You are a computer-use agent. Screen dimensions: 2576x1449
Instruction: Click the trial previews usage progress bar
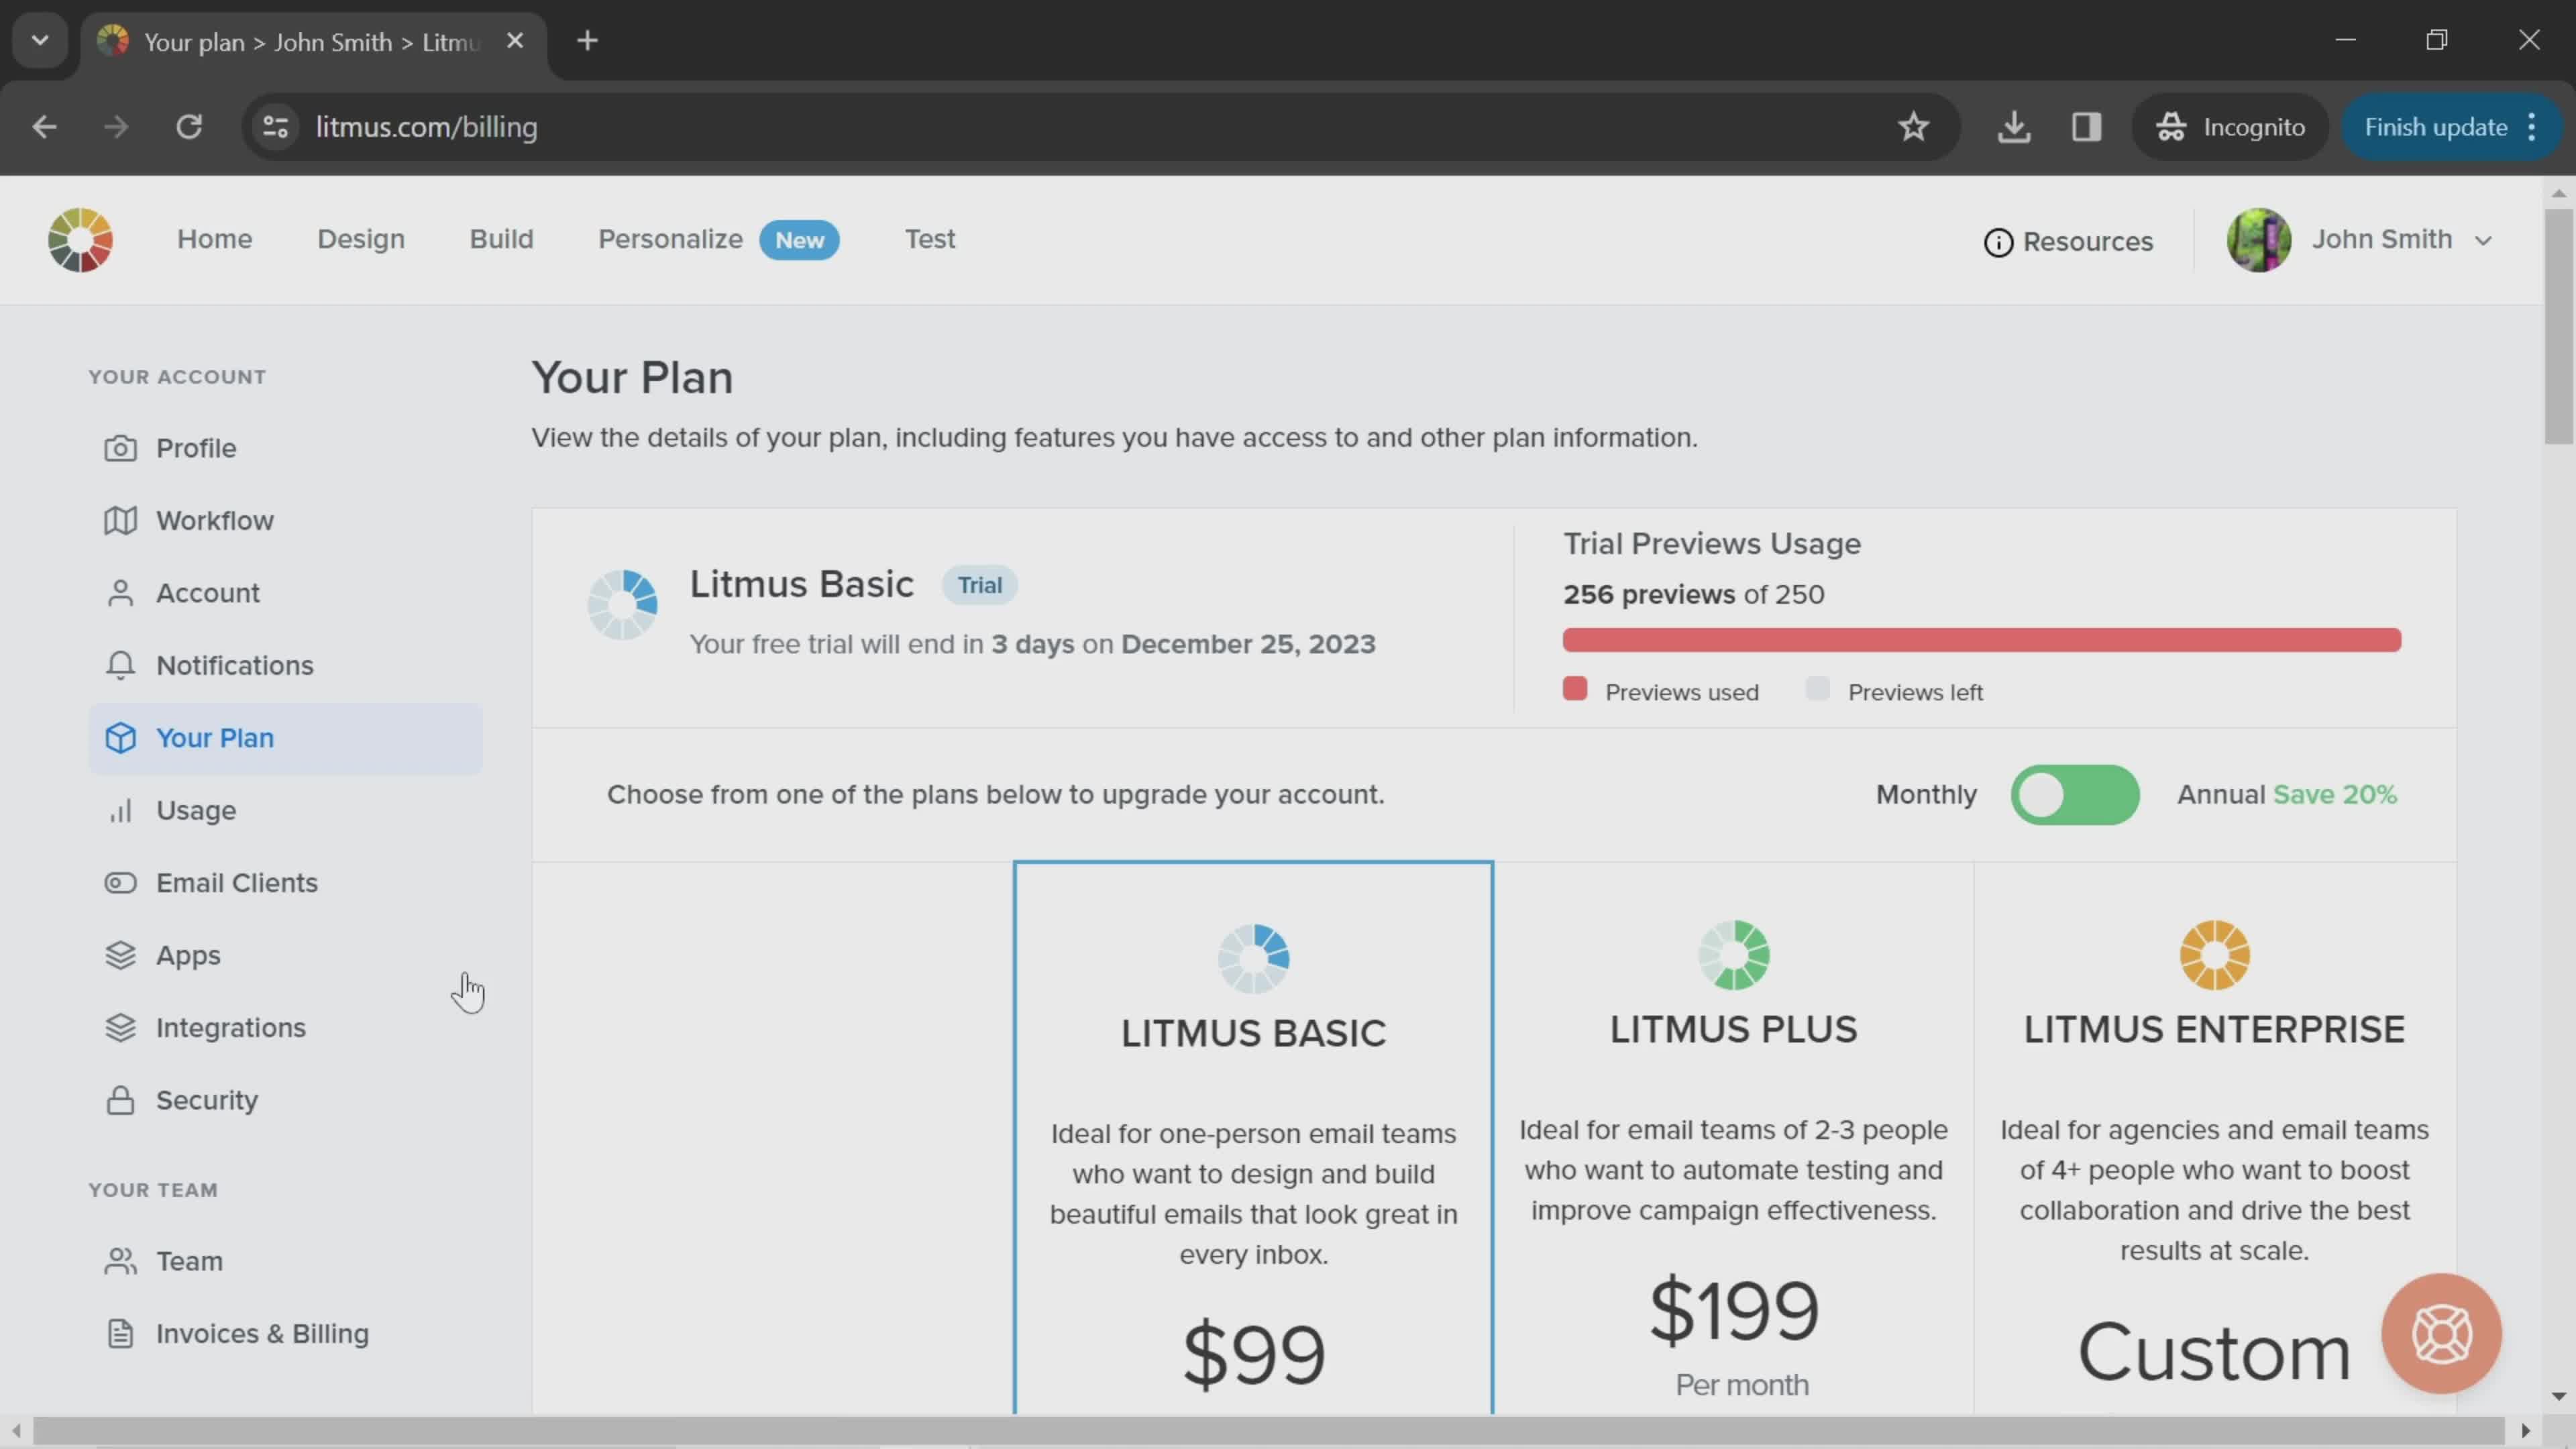point(1981,640)
